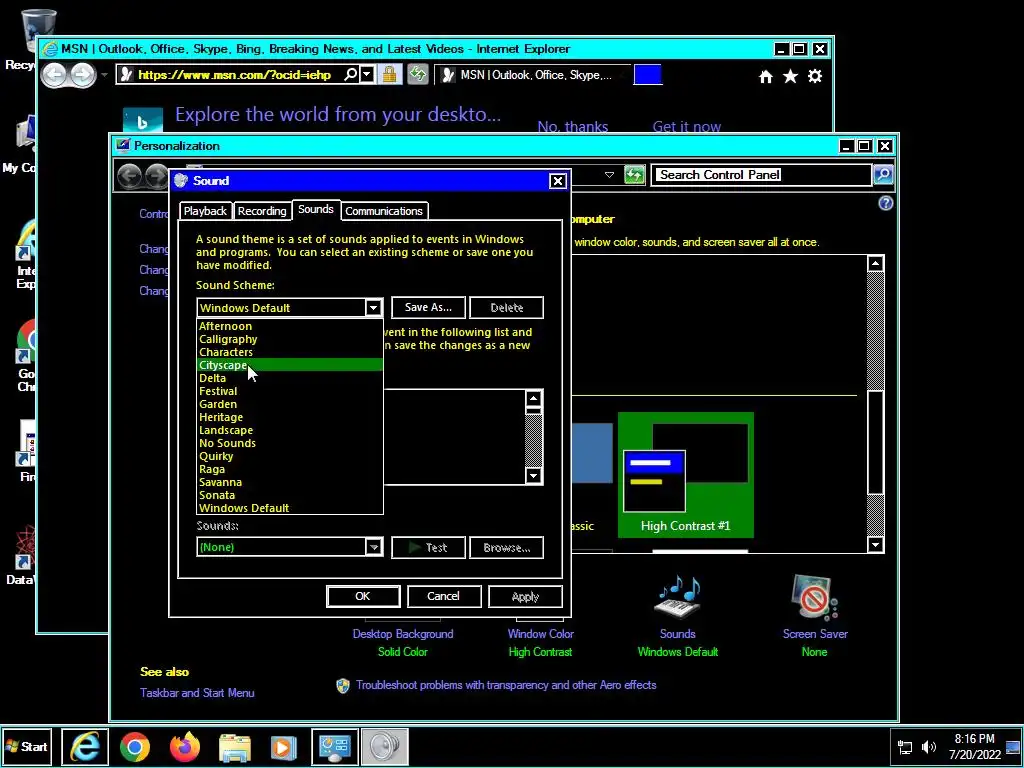Screen dimensions: 1024x768
Task: Click IE address search magnifier
Action: coord(351,74)
